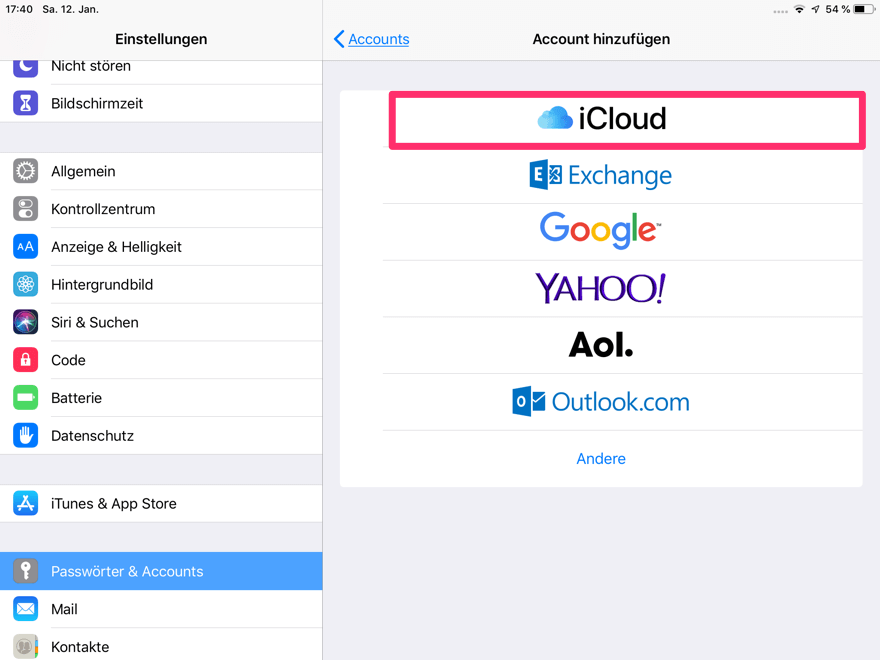880x660 pixels.
Task: Open Siri & Suchen icon
Action: pos(26,322)
